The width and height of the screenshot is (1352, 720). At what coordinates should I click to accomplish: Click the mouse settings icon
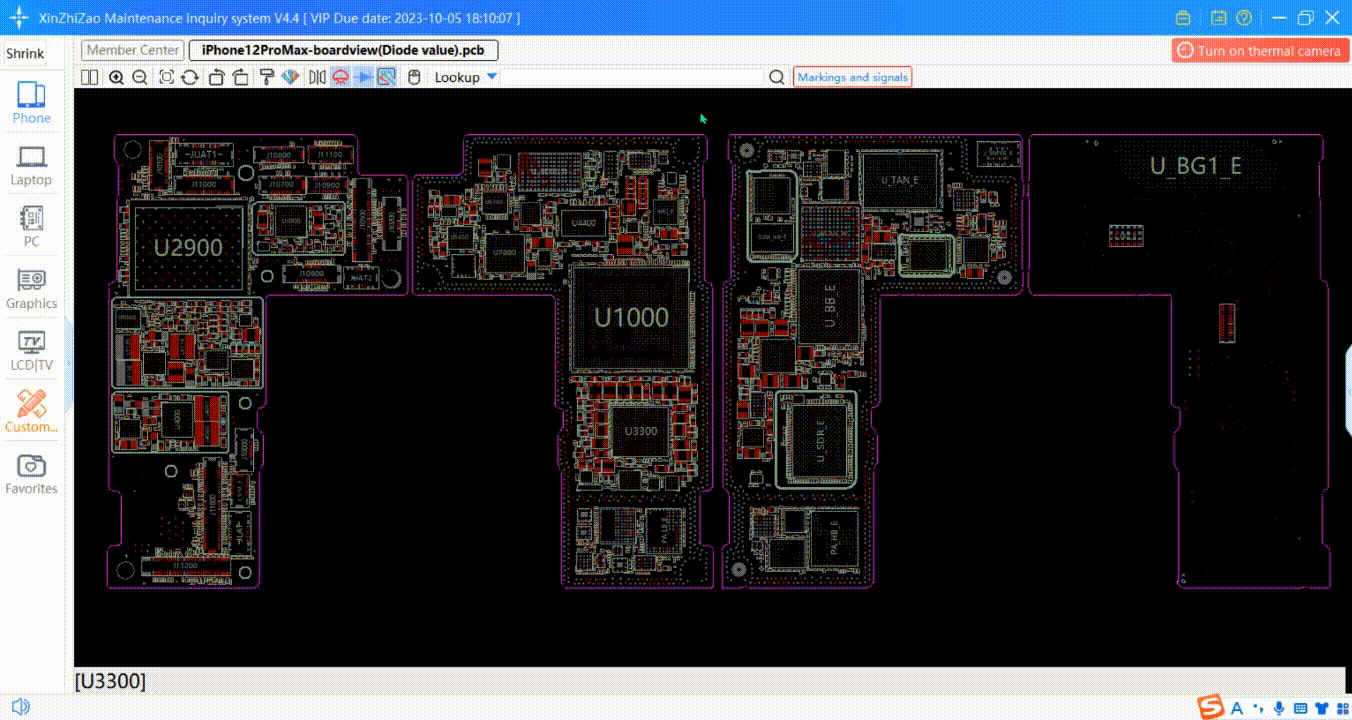[413, 77]
